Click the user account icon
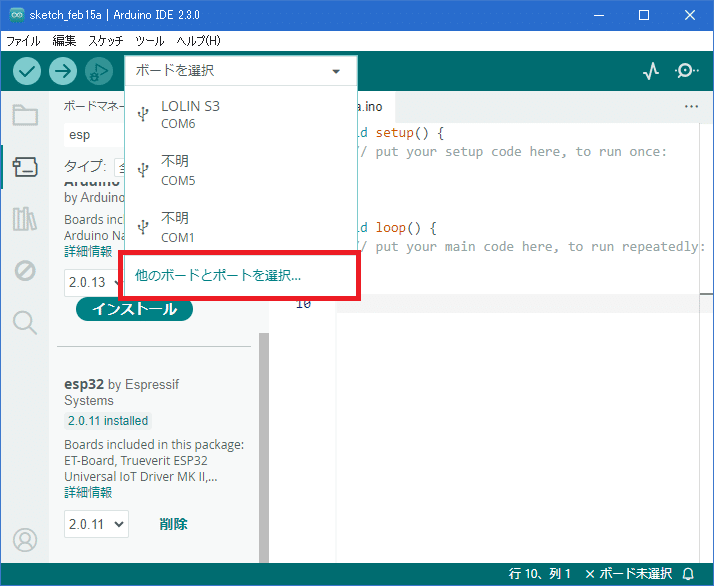The width and height of the screenshot is (714, 586). tap(25, 540)
